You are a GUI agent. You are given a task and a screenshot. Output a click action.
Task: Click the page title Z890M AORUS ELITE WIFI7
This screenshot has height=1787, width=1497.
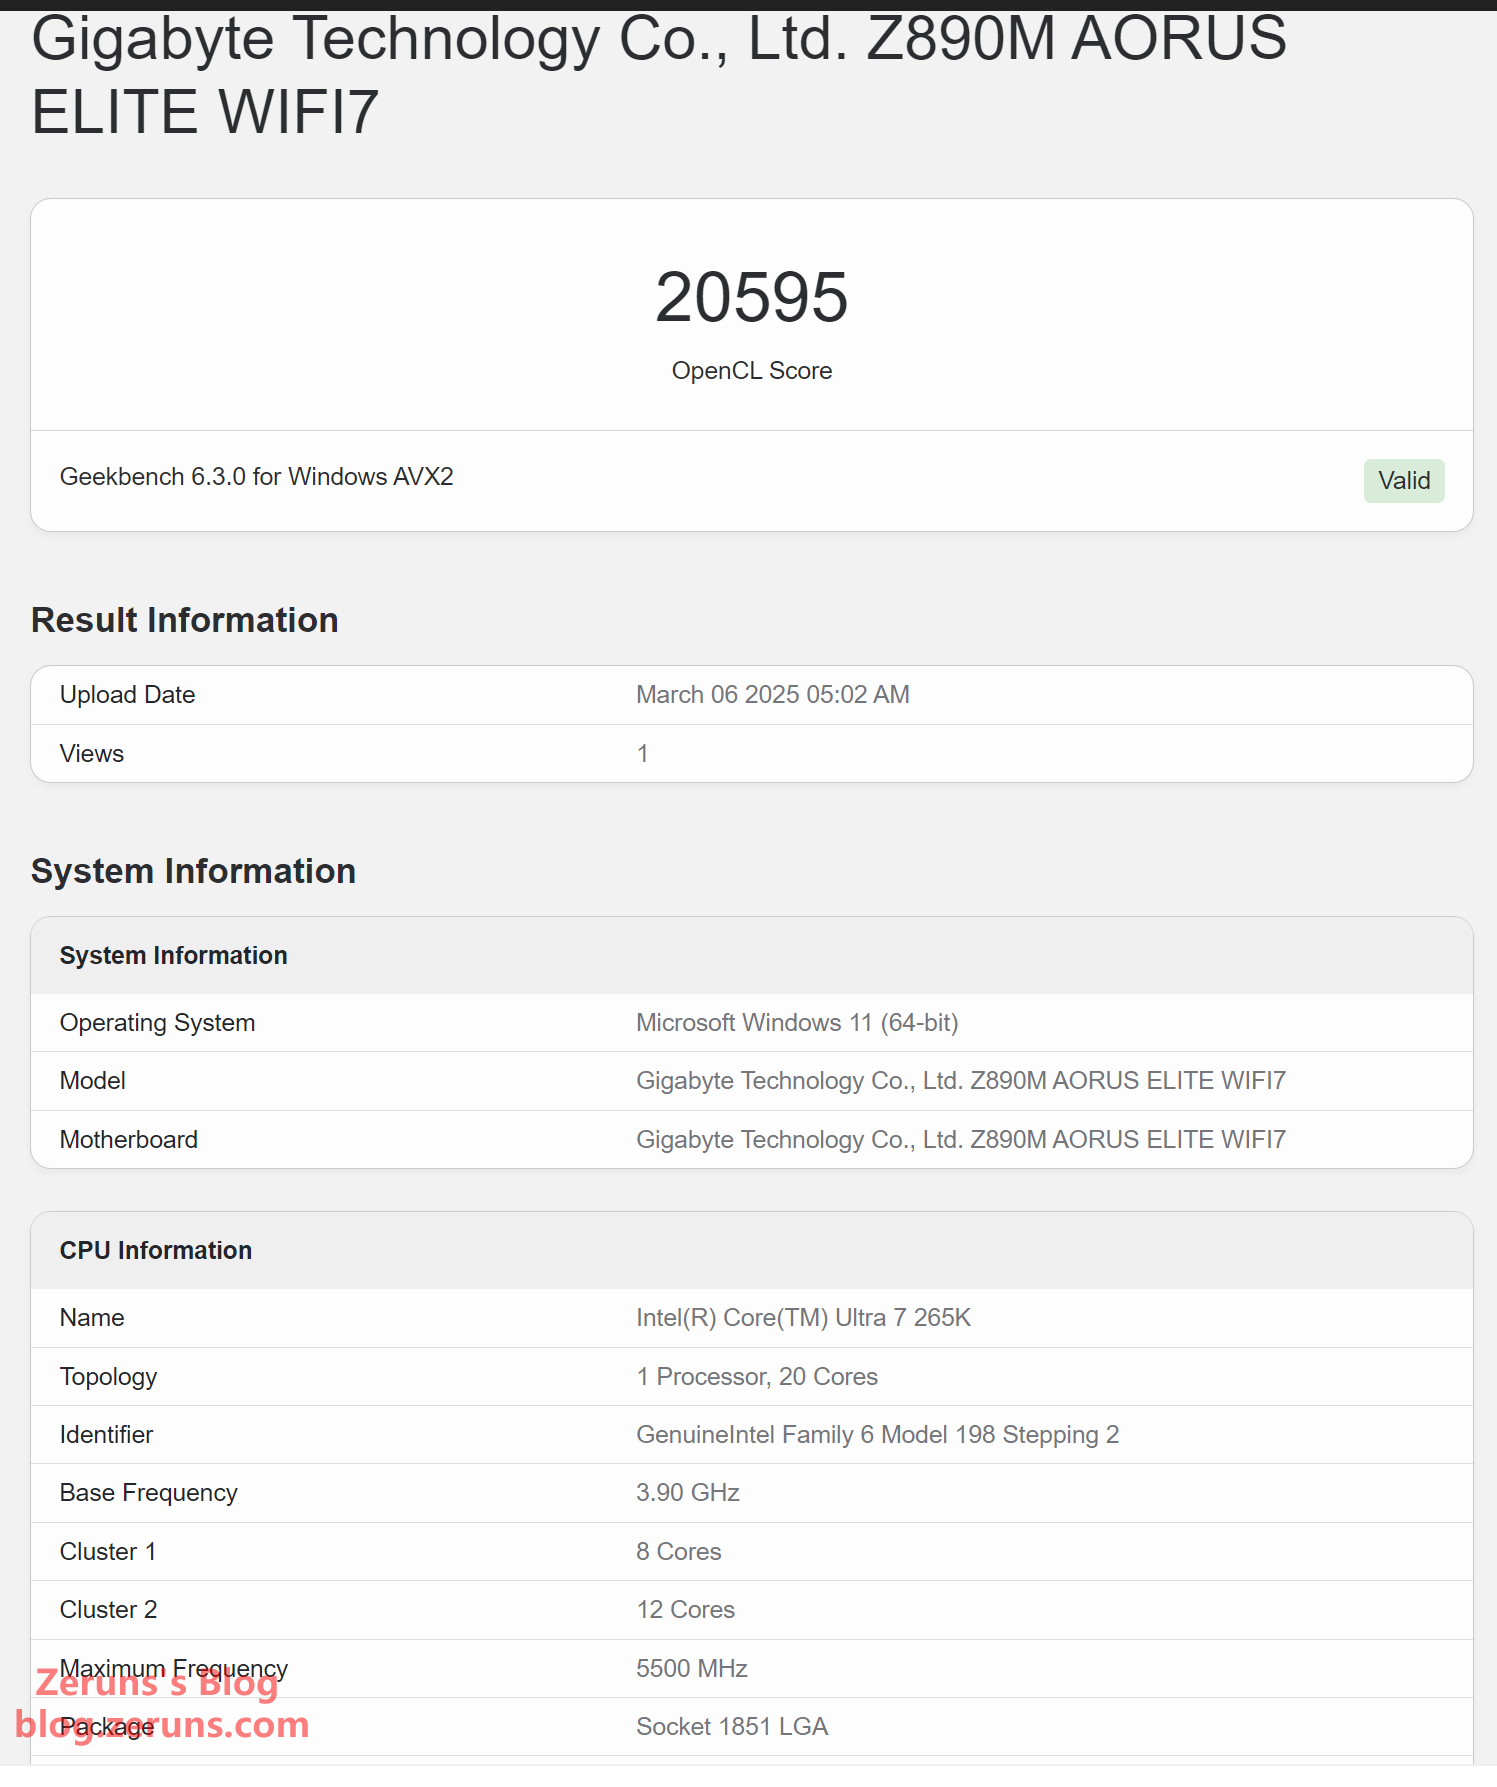point(658,75)
